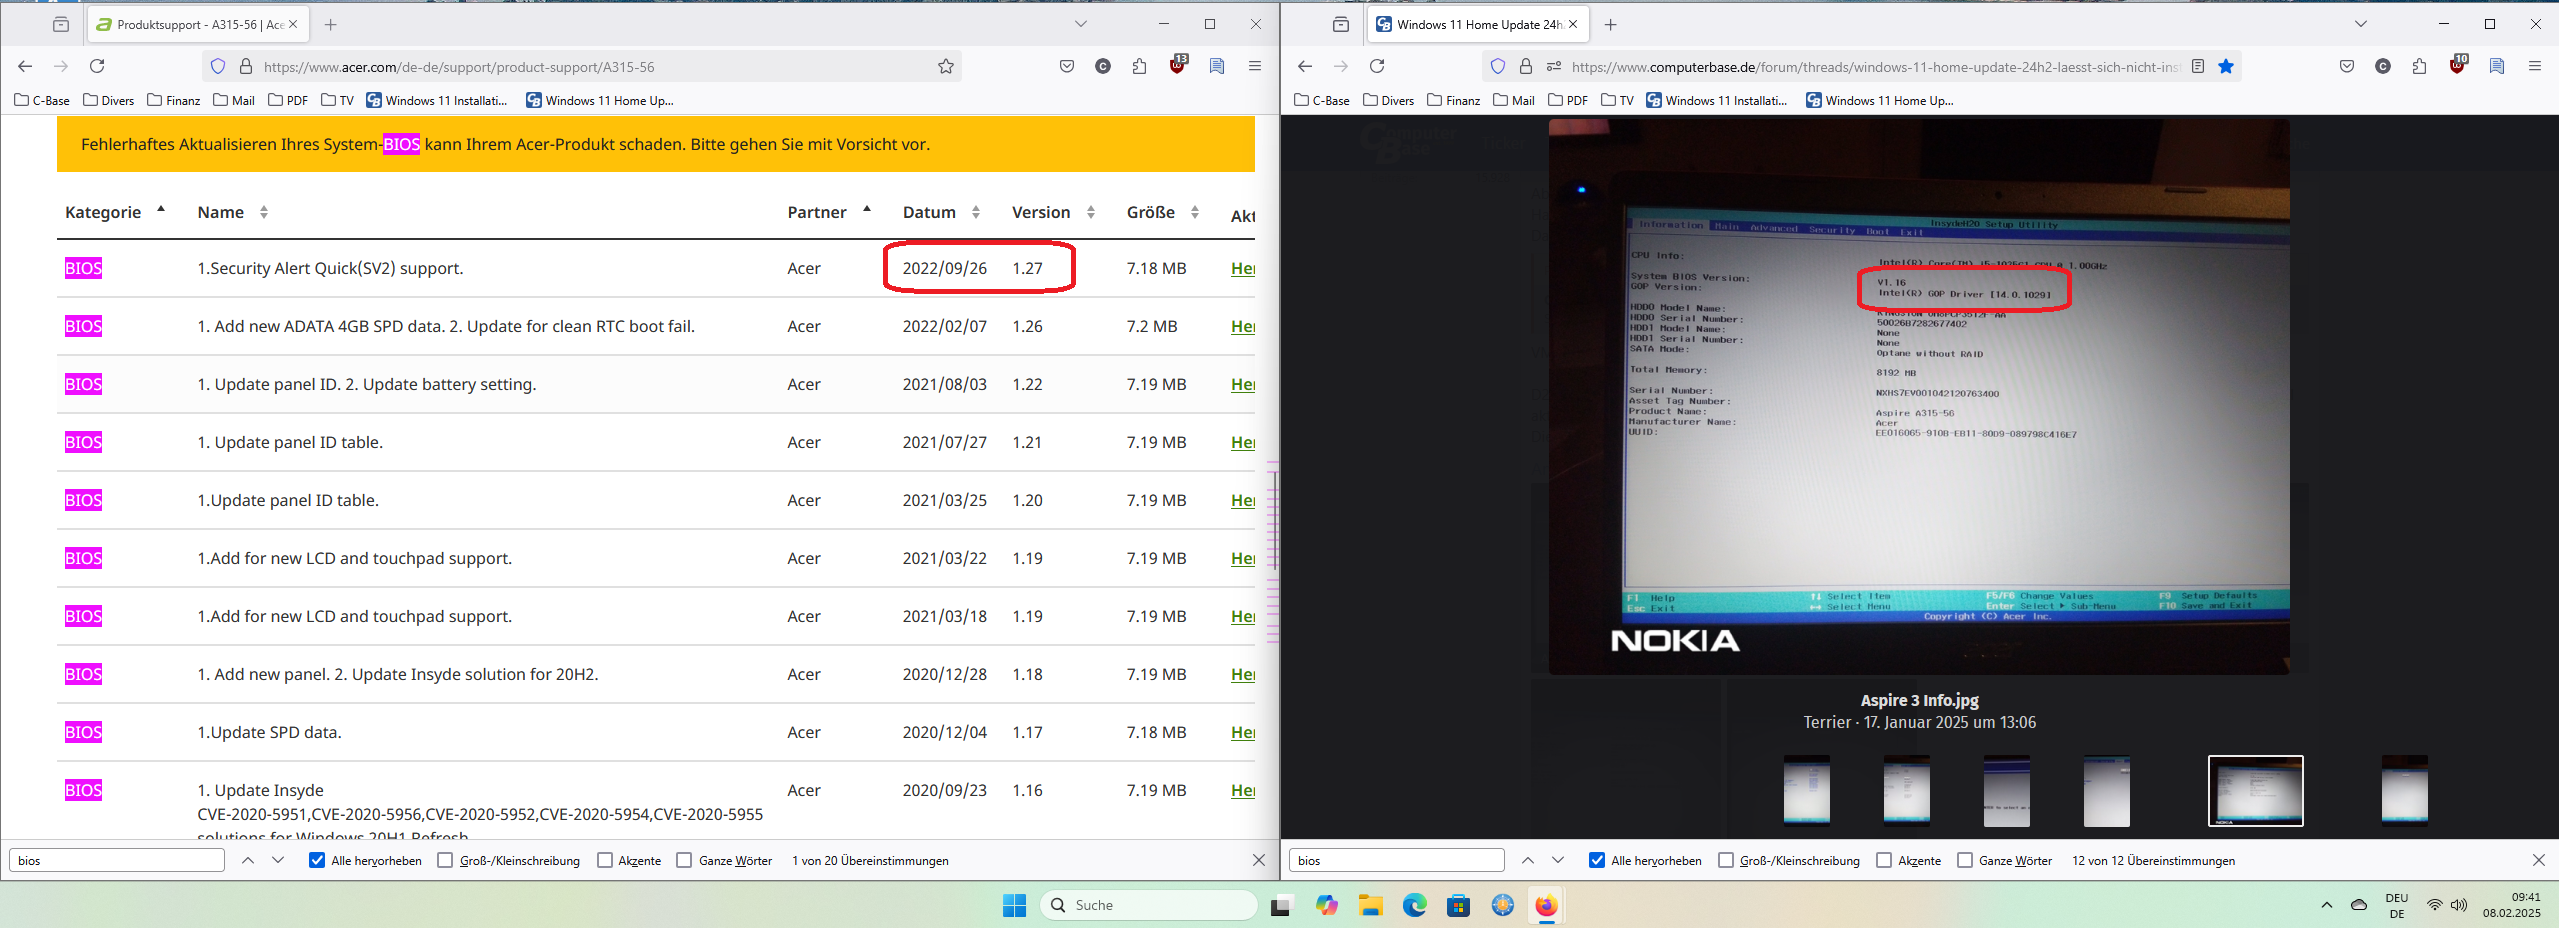The image size is (2559, 928).
Task: Enable Ganze Wörter in the ComputerBase find bar
Action: (x=1964, y=860)
